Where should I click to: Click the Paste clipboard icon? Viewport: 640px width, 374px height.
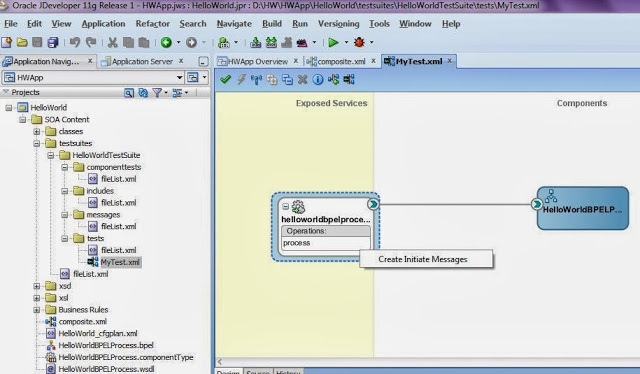[x=144, y=42]
